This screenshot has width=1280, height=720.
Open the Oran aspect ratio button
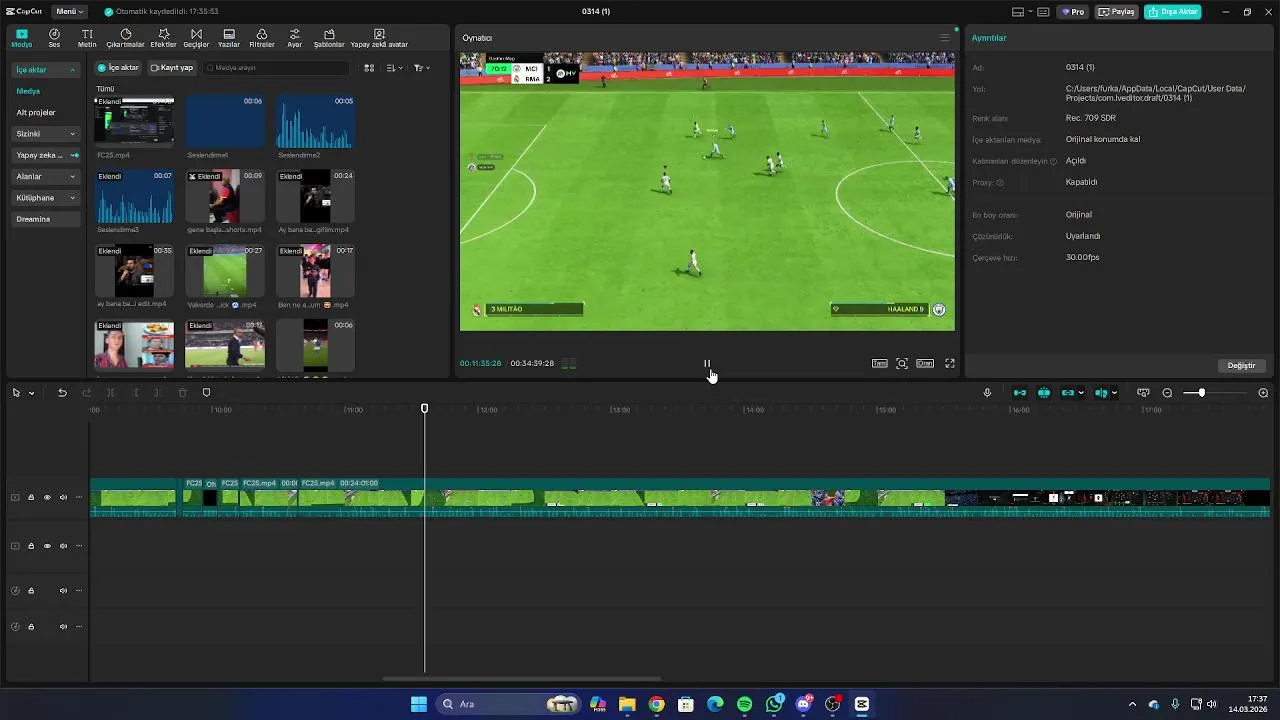(x=925, y=364)
